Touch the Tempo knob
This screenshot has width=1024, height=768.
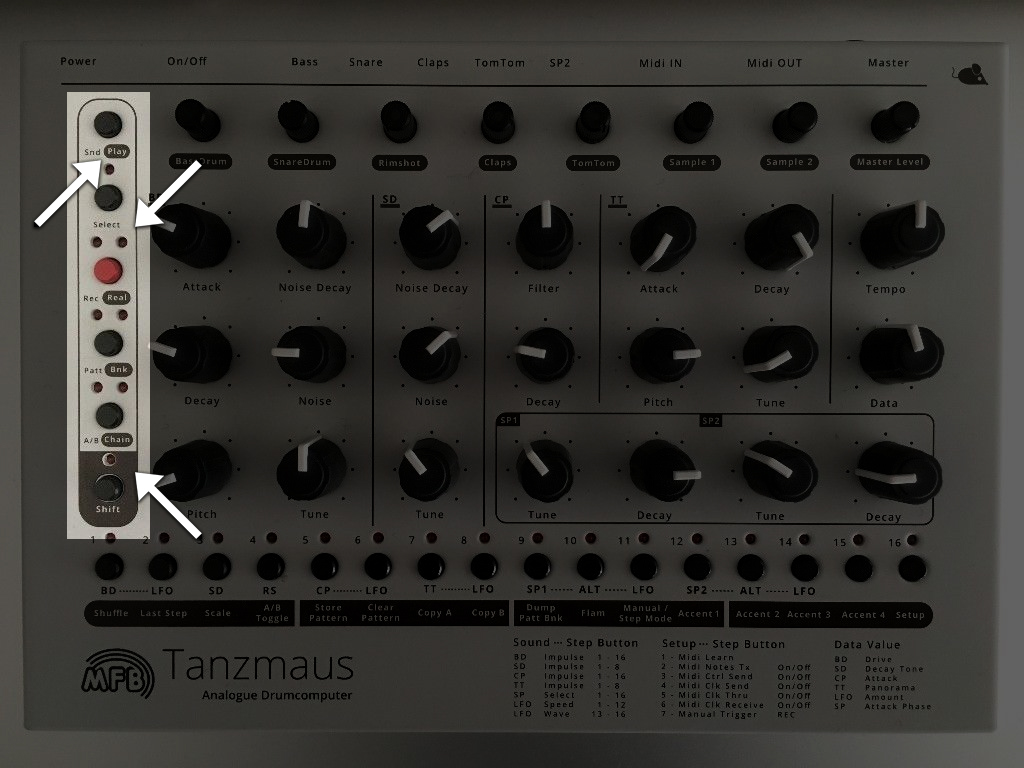coord(902,234)
